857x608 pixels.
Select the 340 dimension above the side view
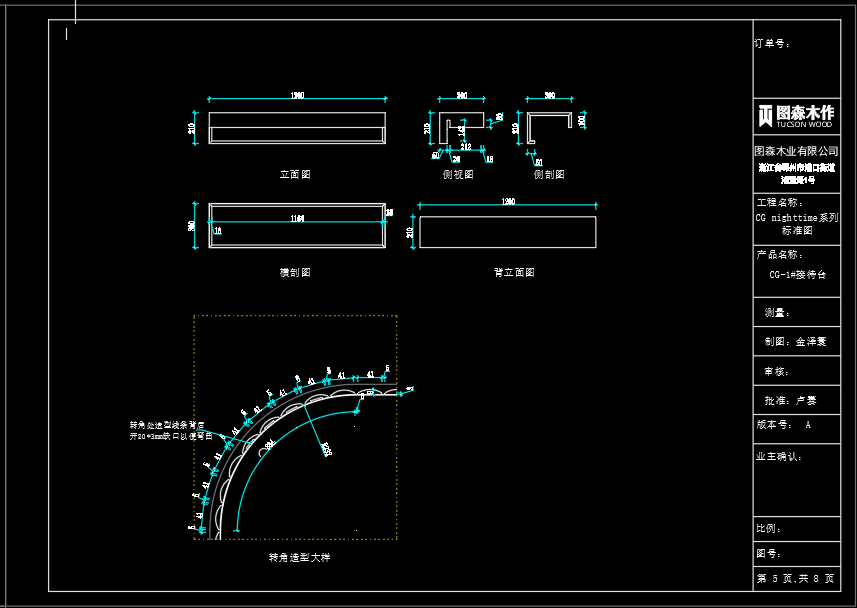click(x=462, y=96)
